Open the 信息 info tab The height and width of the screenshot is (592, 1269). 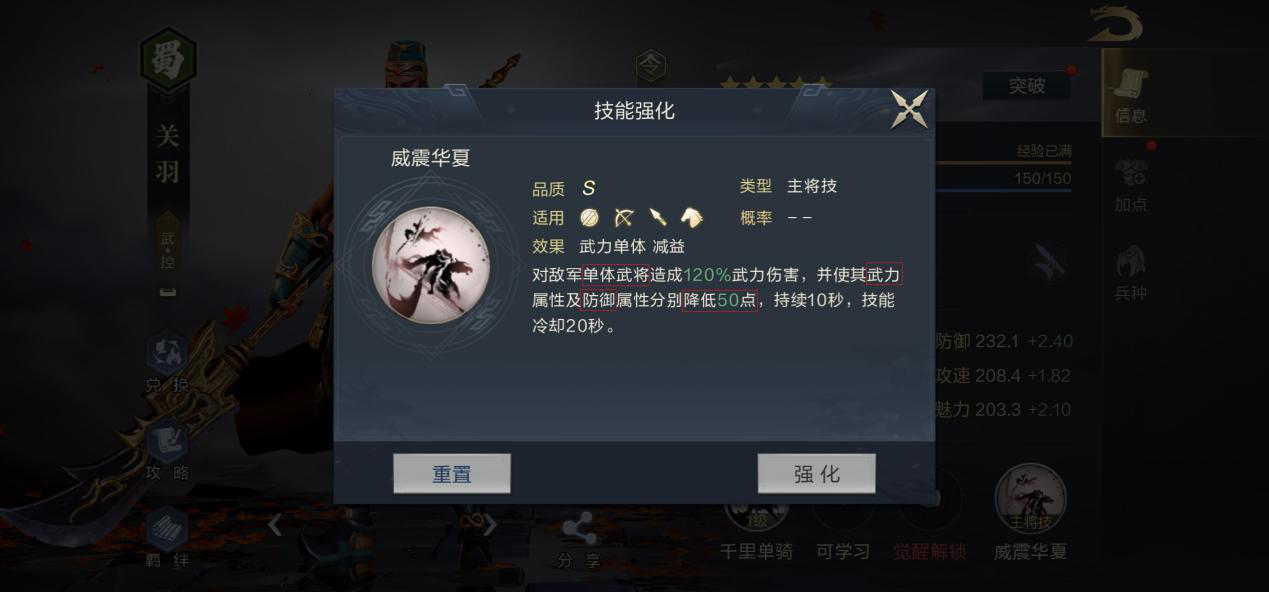pos(1131,97)
